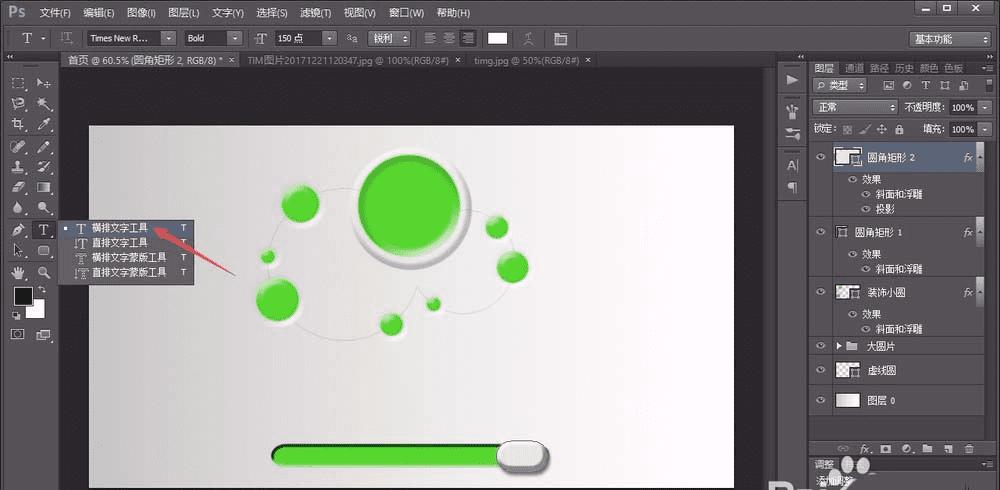Open the 图层(L) menu
Image resolution: width=1000 pixels, height=490 pixels.
184,13
